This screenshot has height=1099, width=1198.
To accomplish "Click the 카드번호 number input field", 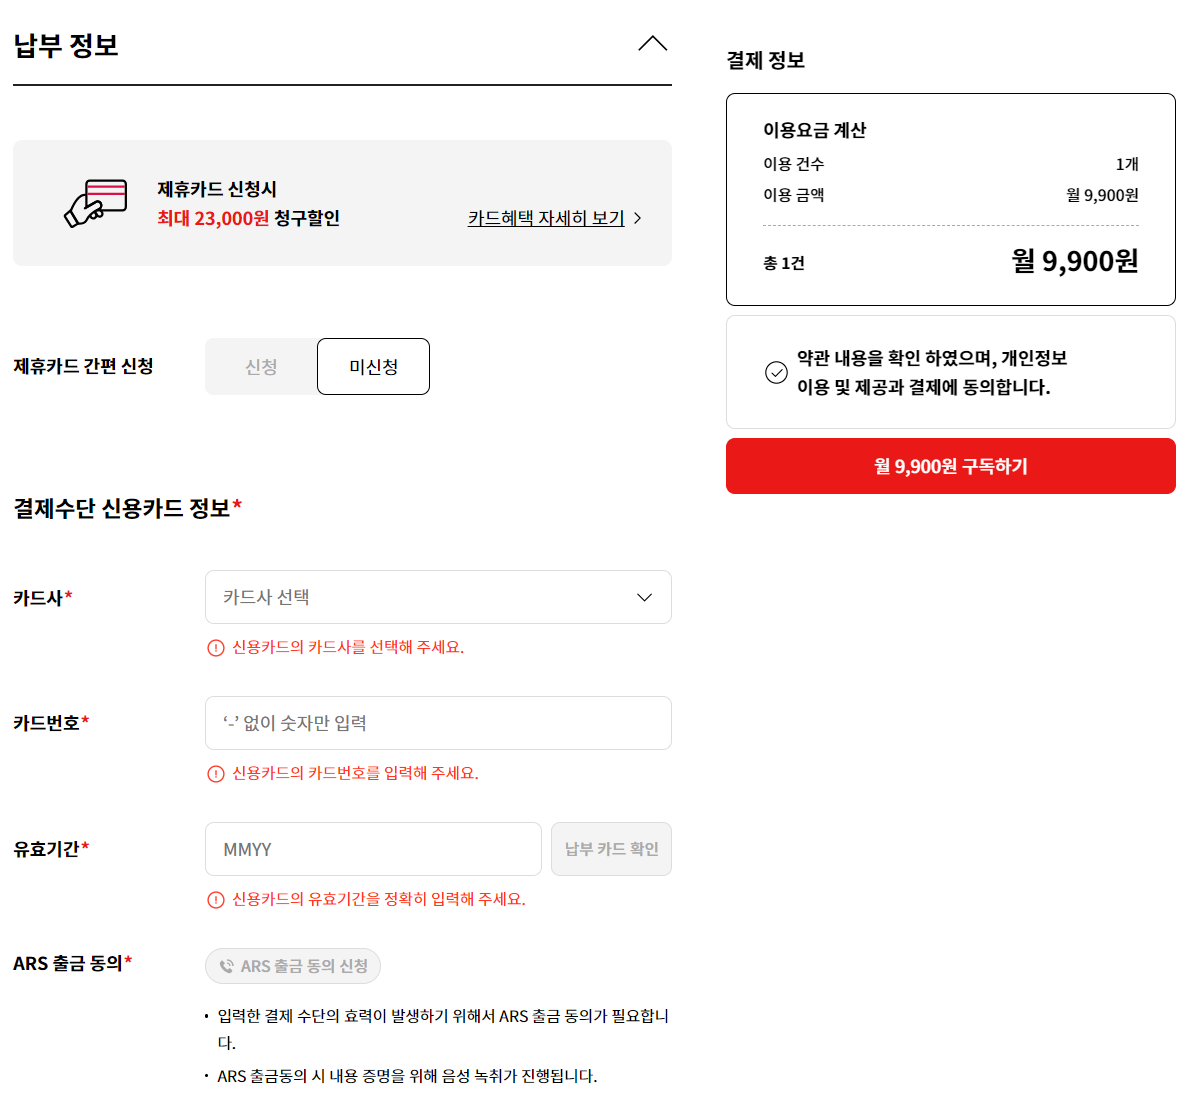I will [438, 722].
